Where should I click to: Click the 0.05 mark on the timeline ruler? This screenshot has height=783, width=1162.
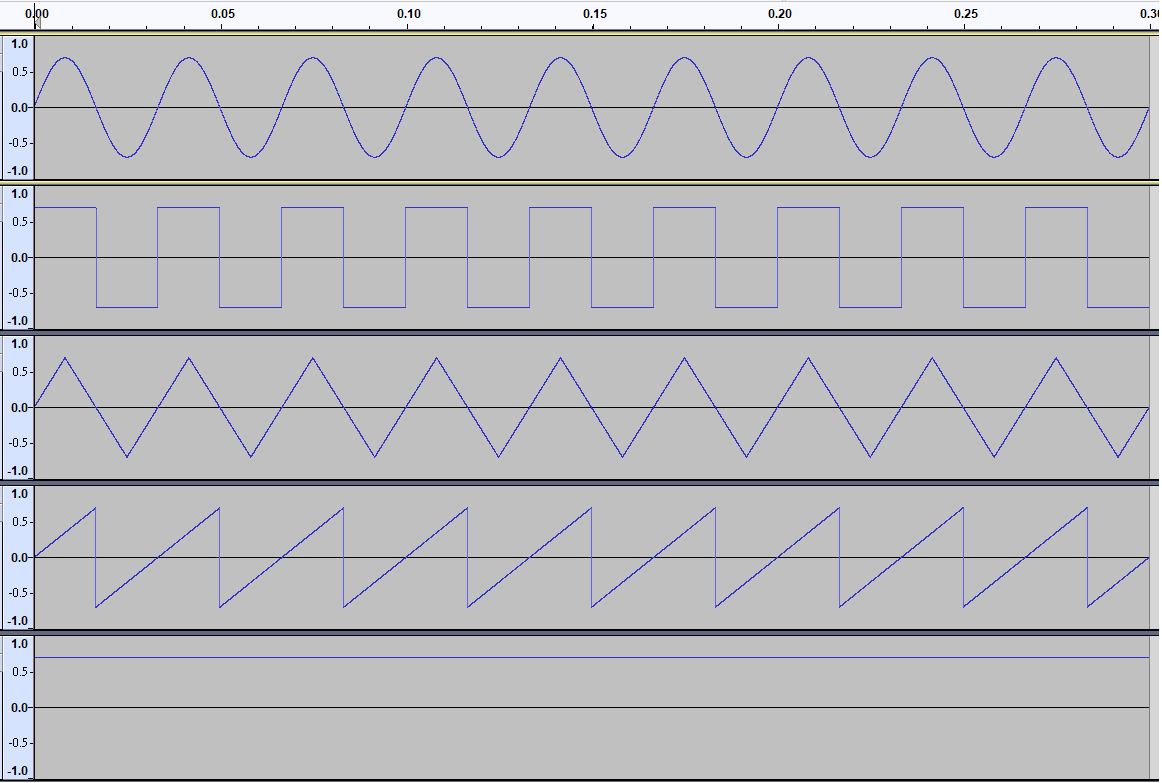pos(225,15)
